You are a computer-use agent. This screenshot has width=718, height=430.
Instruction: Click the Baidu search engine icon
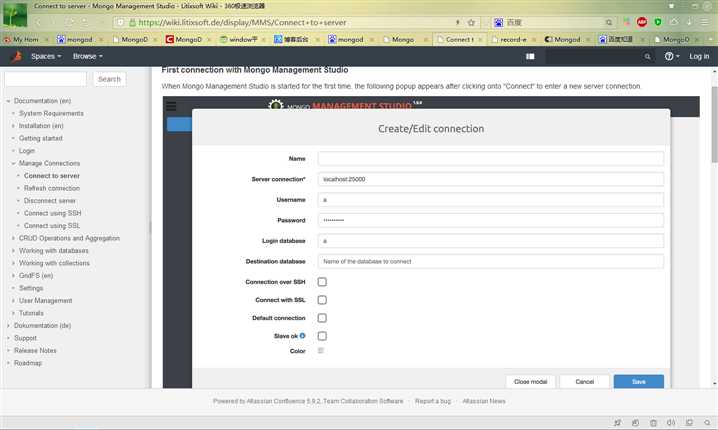pos(499,22)
